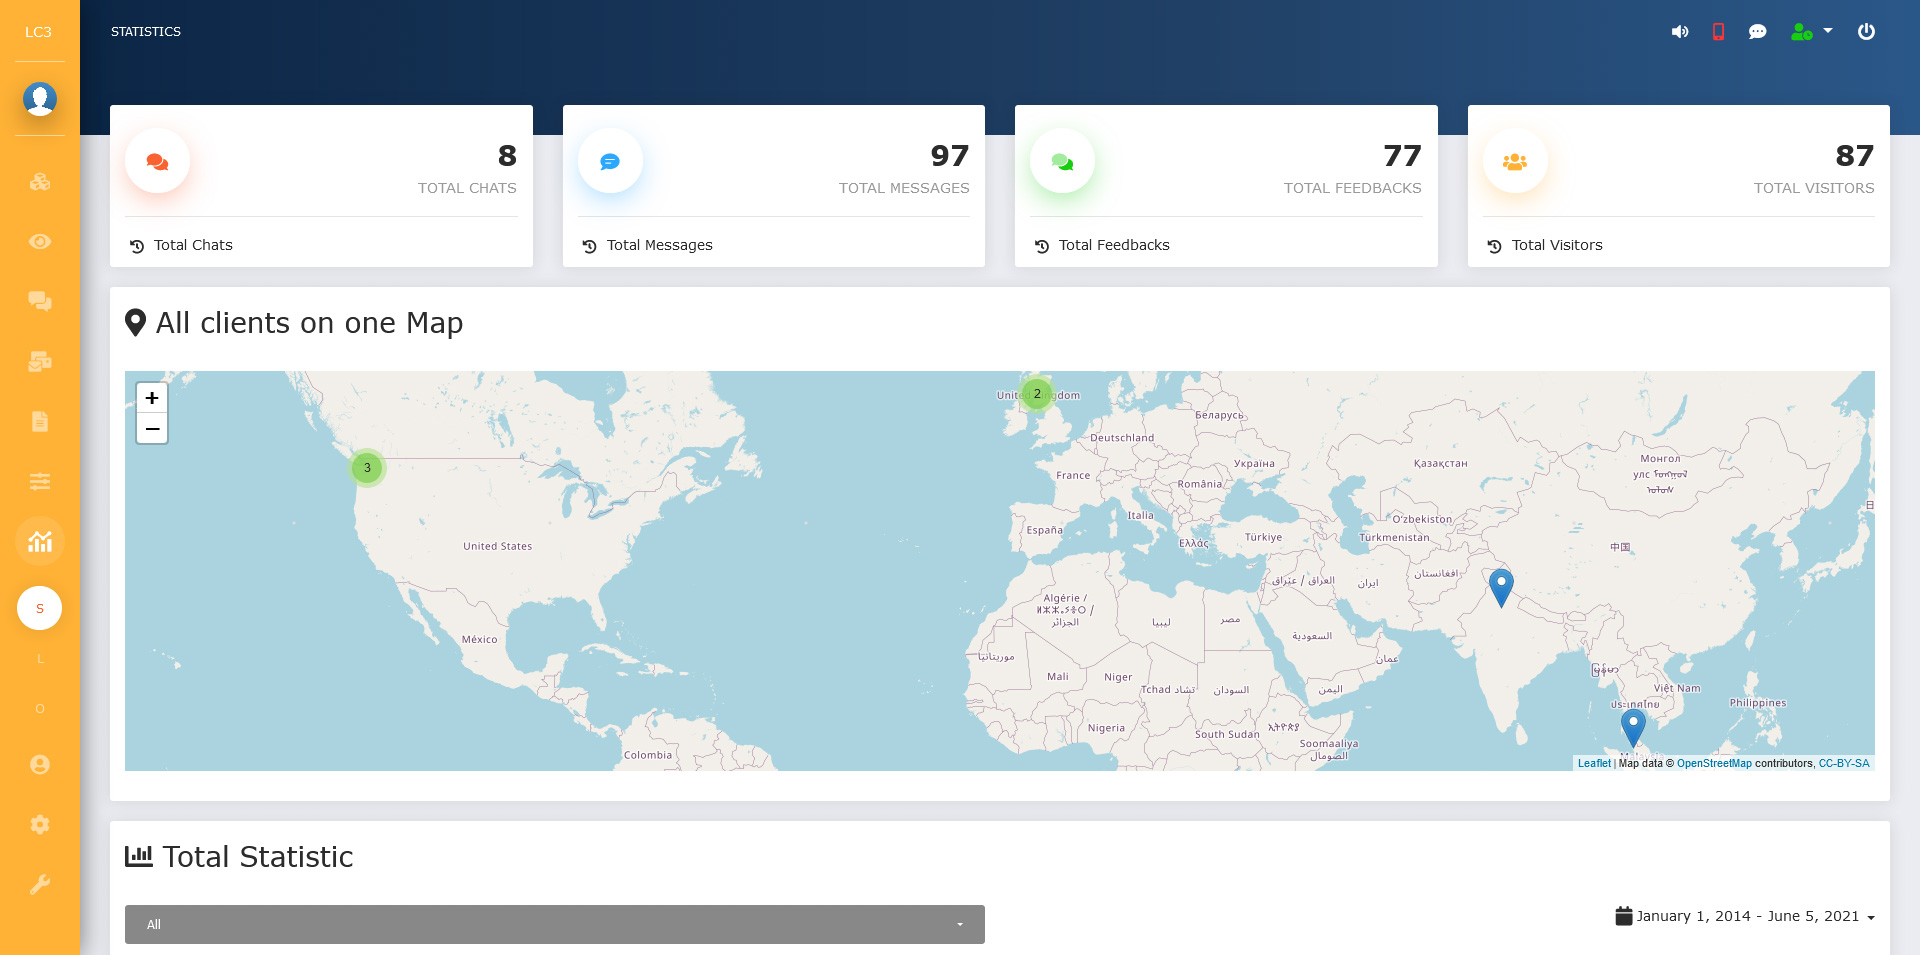Screen dimensions: 1920x955
Task: Open the user avatar in the sidebar
Action: 40,99
